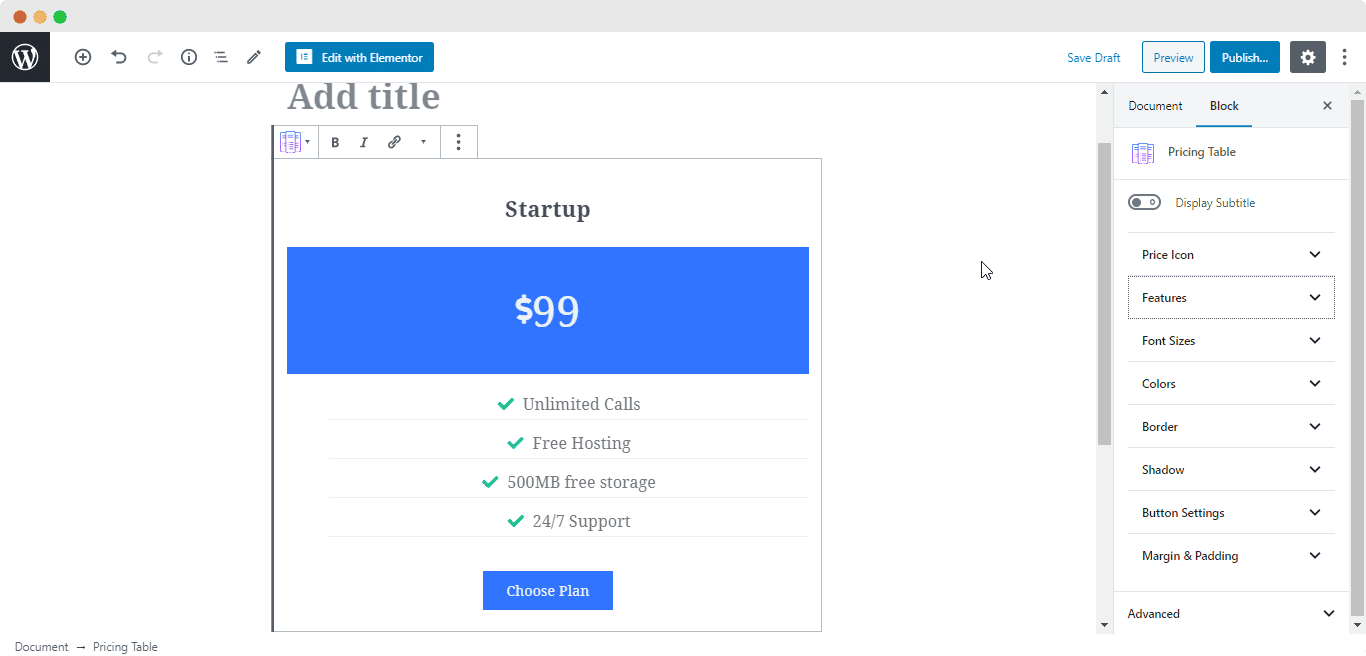The image size is (1366, 656).
Task: Switch to the Document tab
Action: pos(1155,105)
